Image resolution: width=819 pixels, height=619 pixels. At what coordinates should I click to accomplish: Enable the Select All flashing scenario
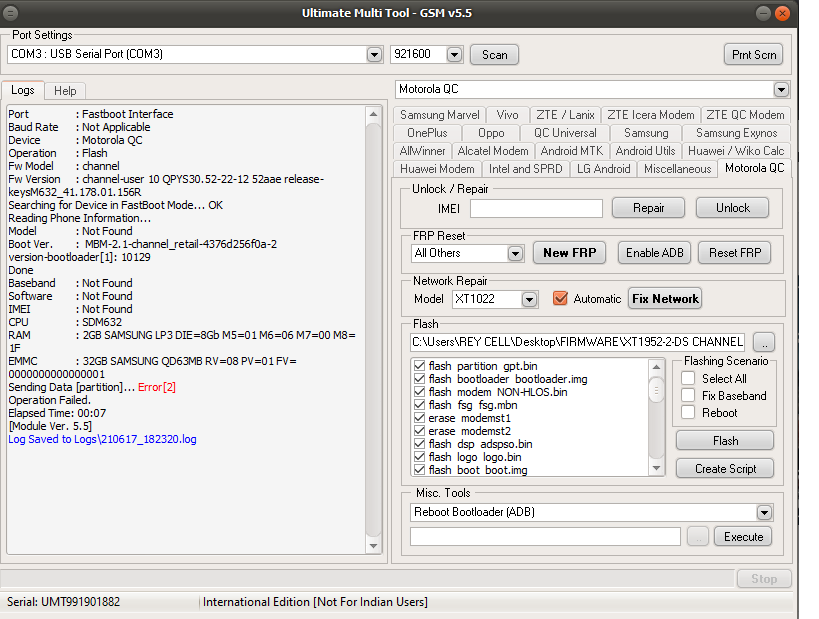click(x=688, y=378)
